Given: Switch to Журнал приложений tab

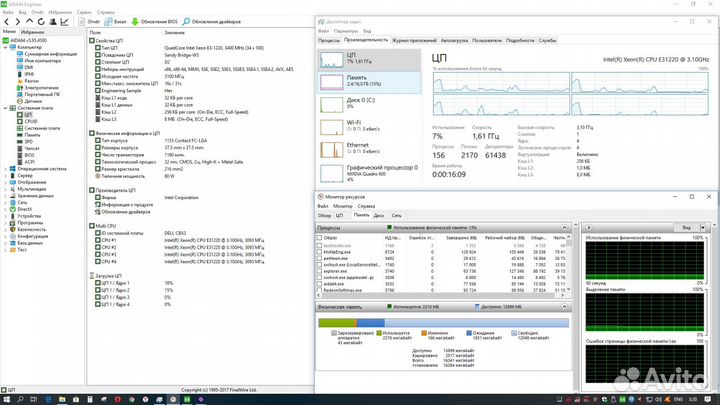Looking at the screenshot, I should (414, 40).
